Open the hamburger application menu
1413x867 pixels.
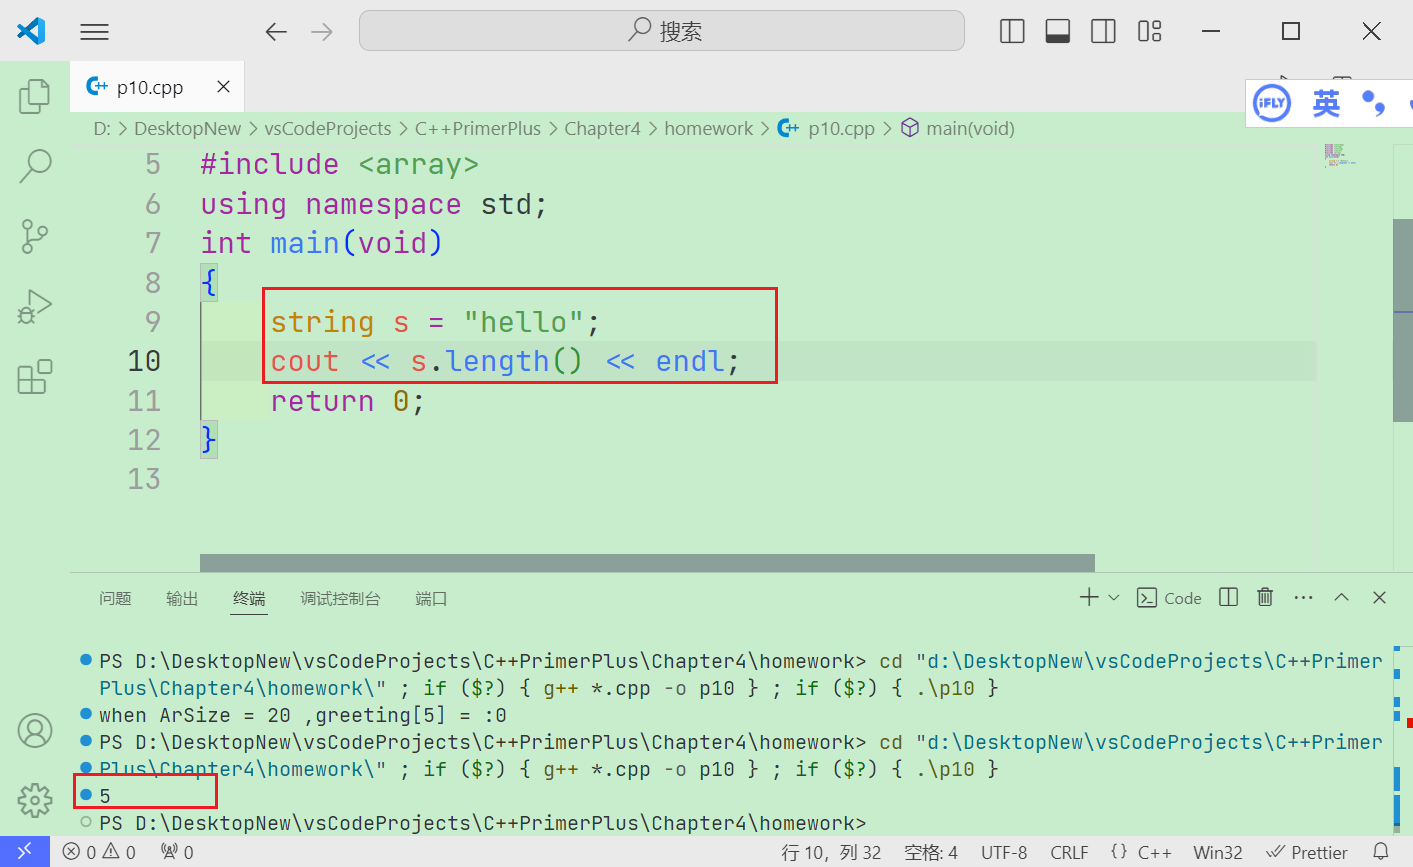pyautogui.click(x=94, y=32)
